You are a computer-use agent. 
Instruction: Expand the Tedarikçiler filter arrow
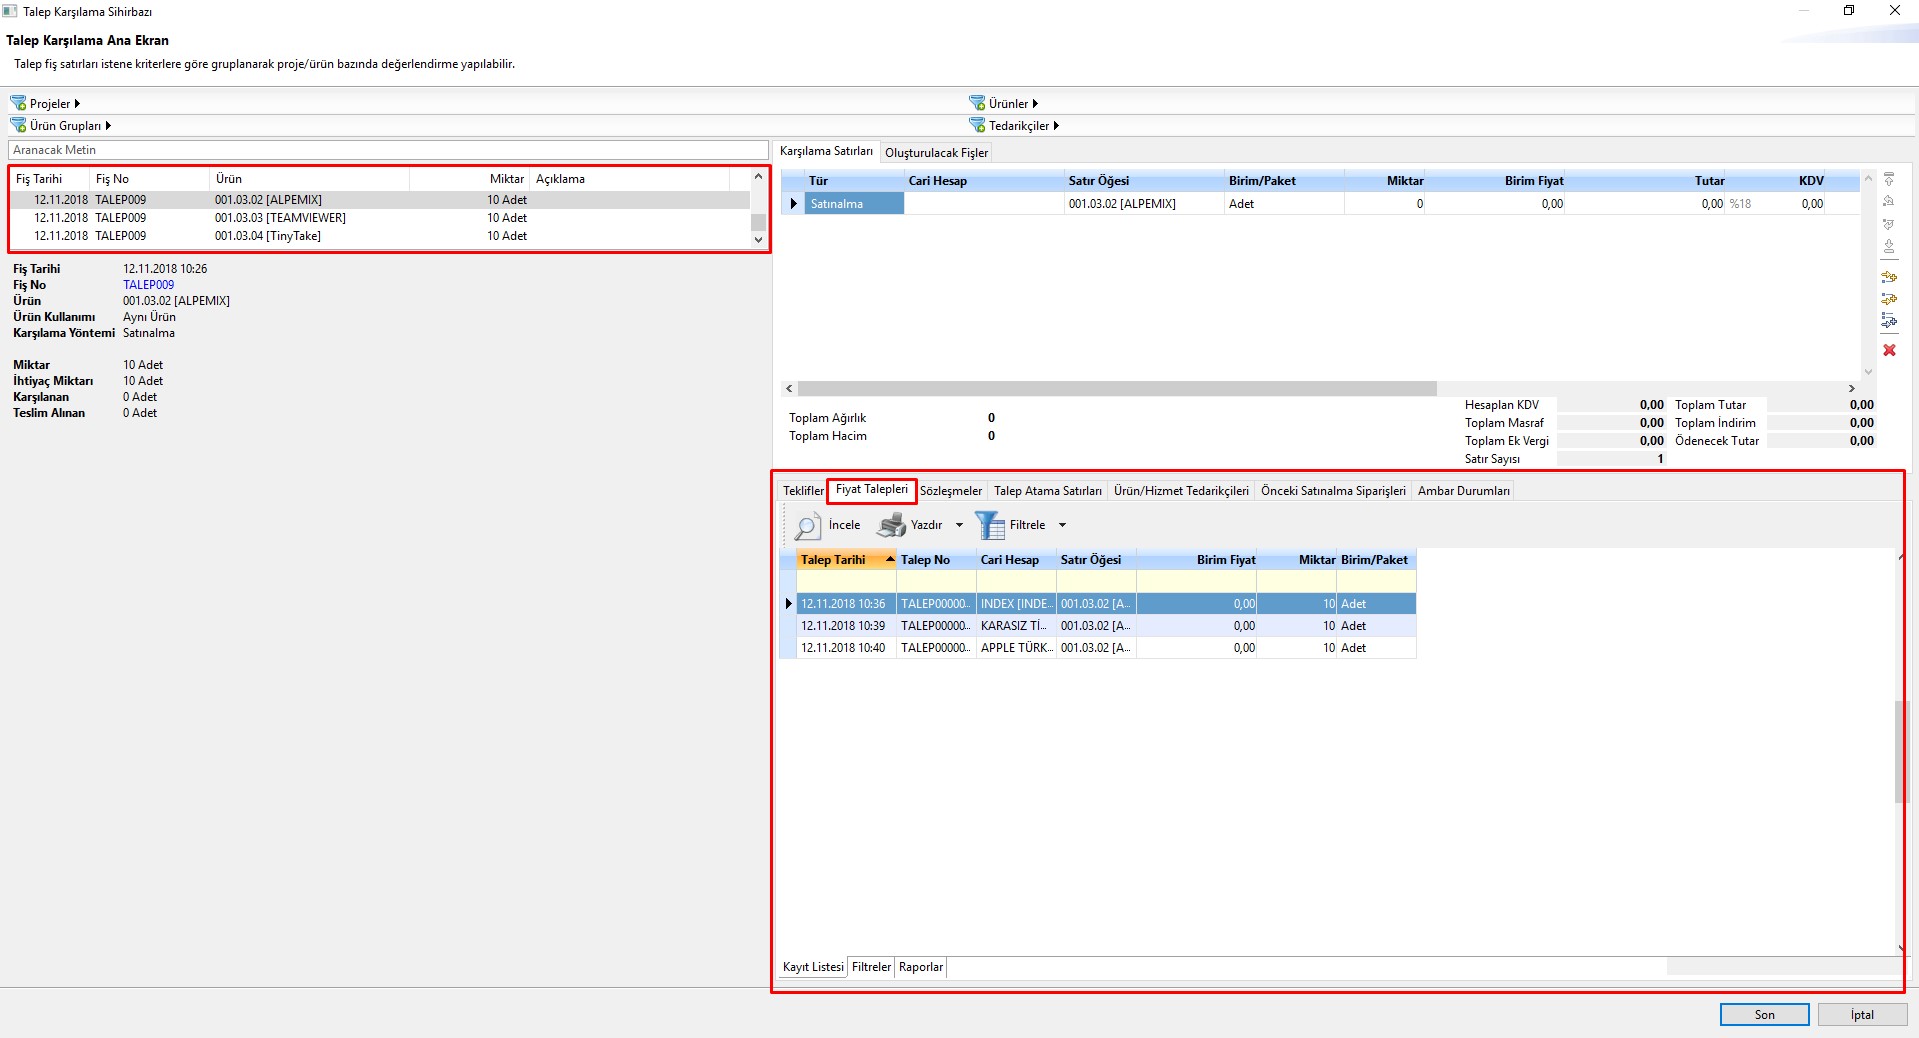[x=1056, y=125]
